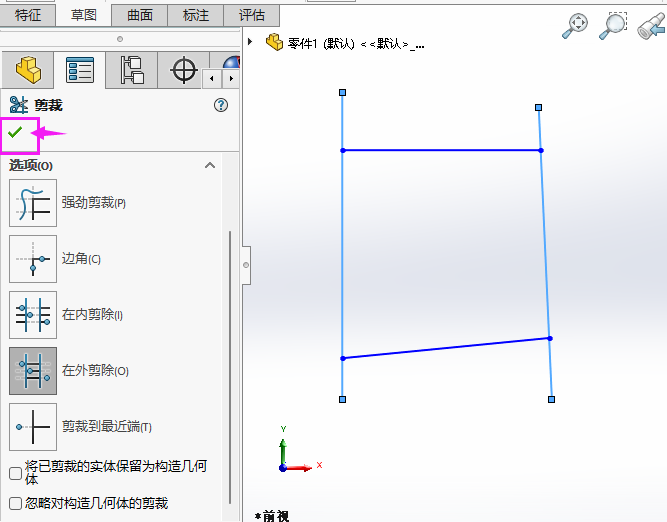Image resolution: width=667 pixels, height=522 pixels.
Task: Select the left vertical sketch line
Action: click(x=342, y=247)
